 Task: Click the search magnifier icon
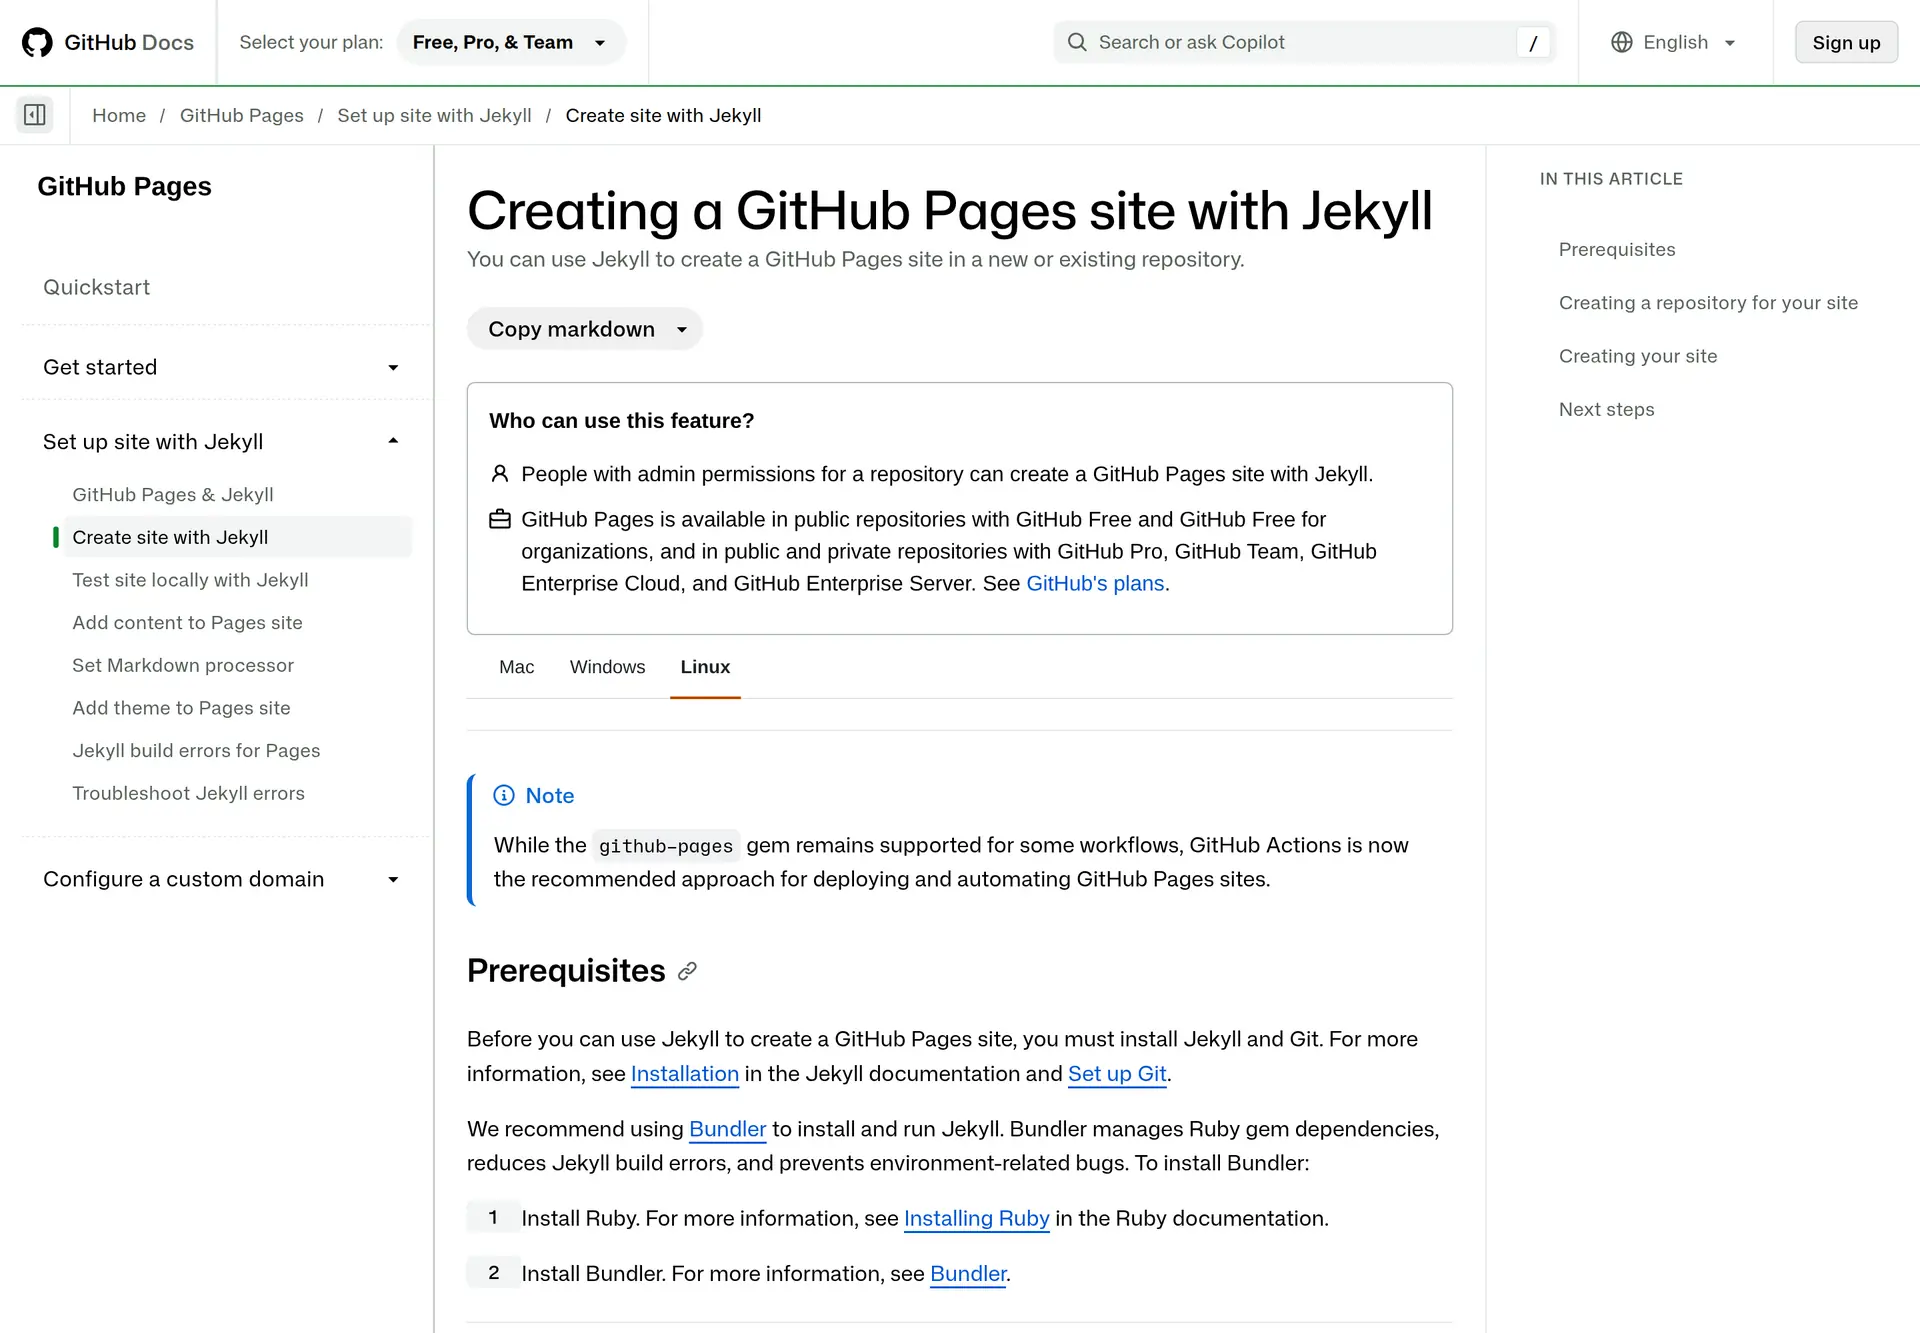[x=1077, y=42]
